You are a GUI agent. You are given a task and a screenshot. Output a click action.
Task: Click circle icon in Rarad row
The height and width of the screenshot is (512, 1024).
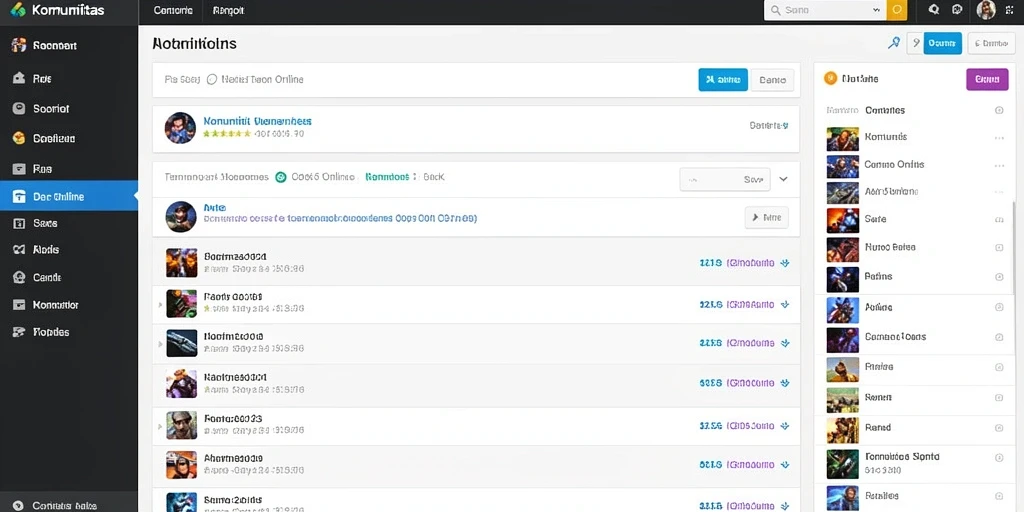coord(999,428)
